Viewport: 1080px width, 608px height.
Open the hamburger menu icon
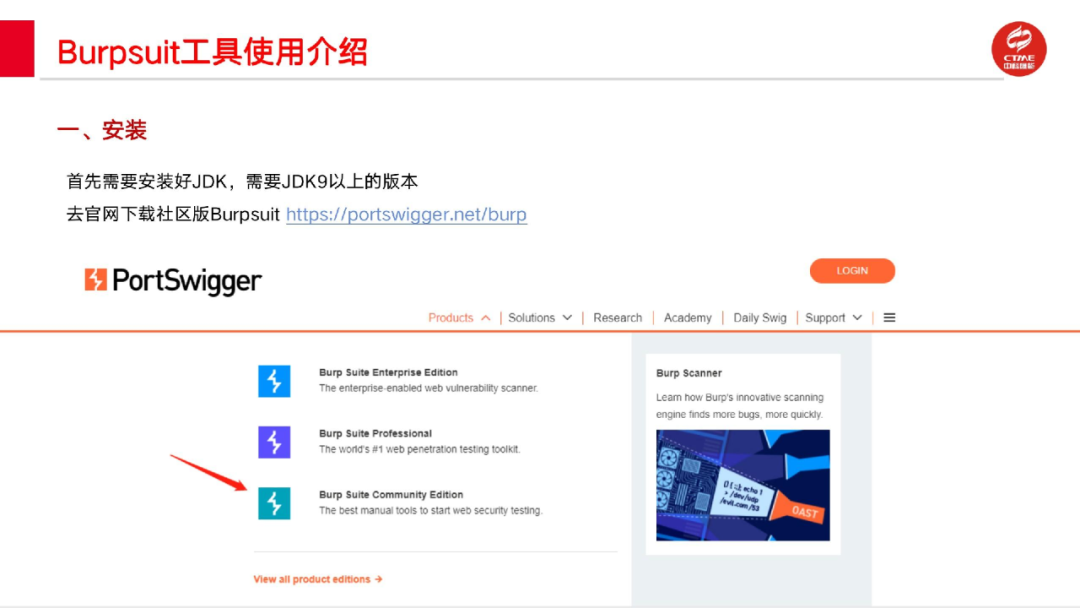(x=889, y=317)
